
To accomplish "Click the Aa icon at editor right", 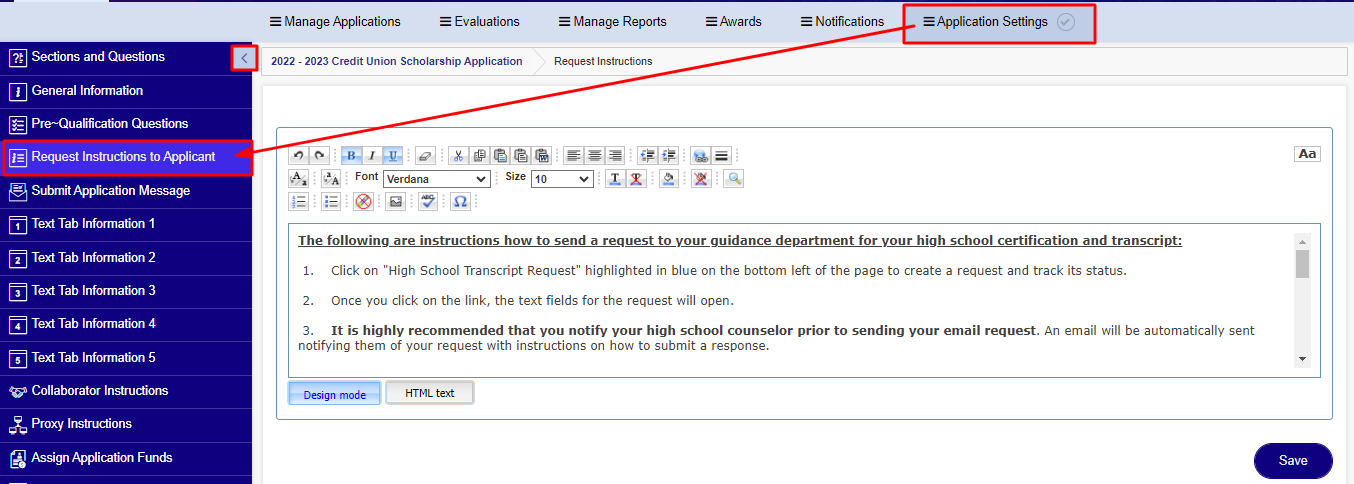I will (1307, 154).
